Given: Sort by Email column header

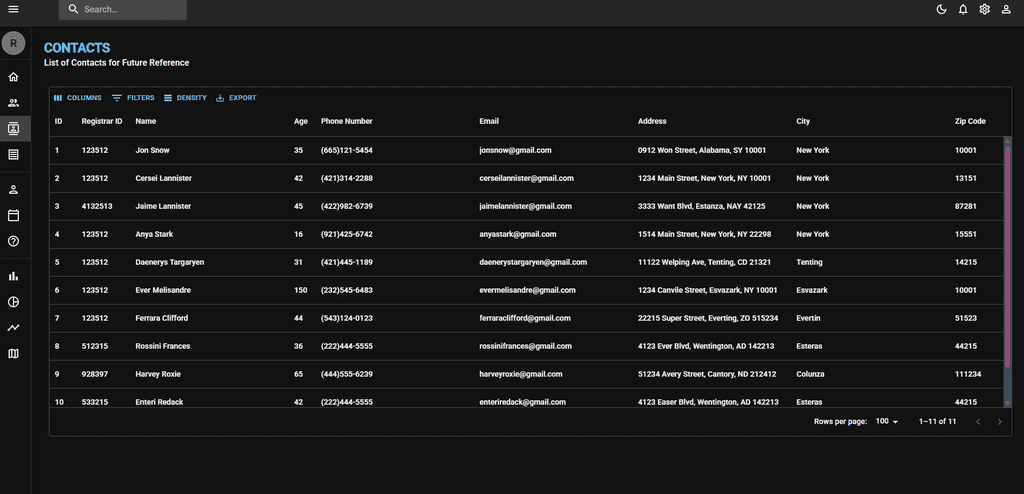Looking at the screenshot, I should (489, 122).
